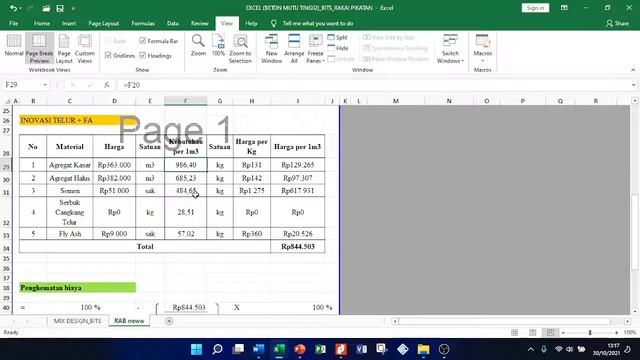
Task: Click the vertical scrollbar thumb
Action: coord(635,232)
